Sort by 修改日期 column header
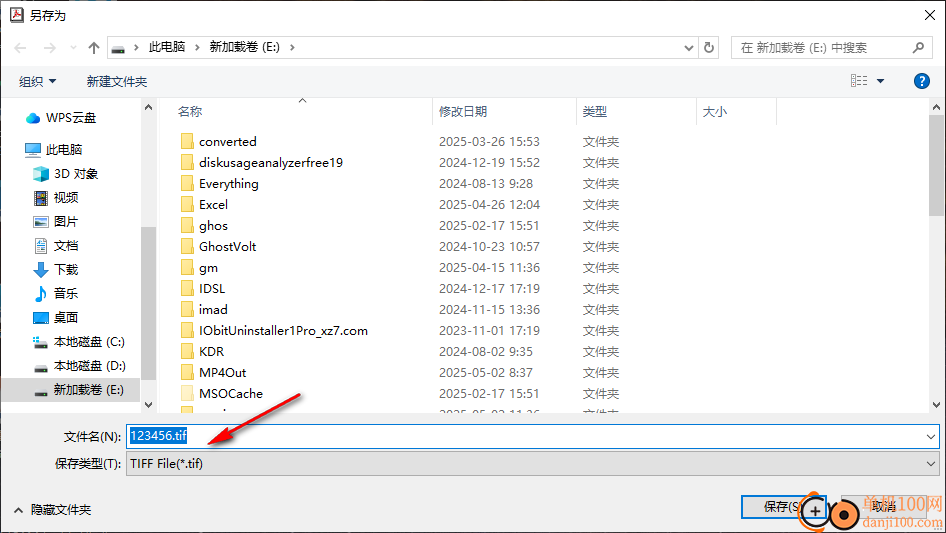The image size is (946, 533). click(x=463, y=112)
